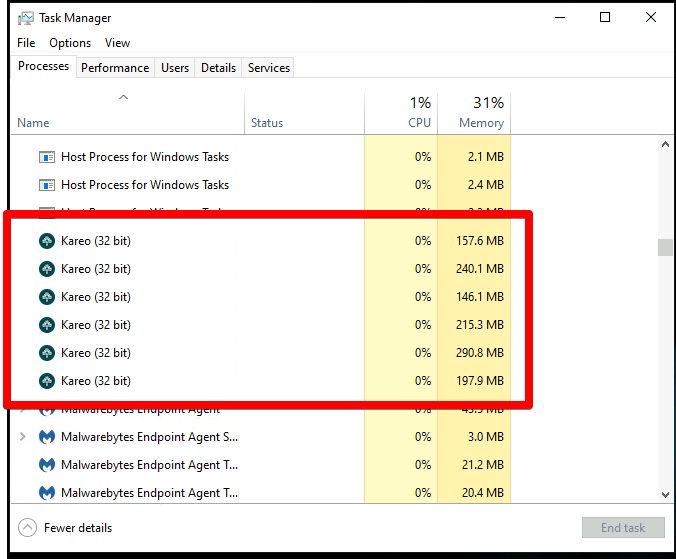Click the sort arrow above Name column
Viewport: 676px width, 559px height.
[123, 97]
